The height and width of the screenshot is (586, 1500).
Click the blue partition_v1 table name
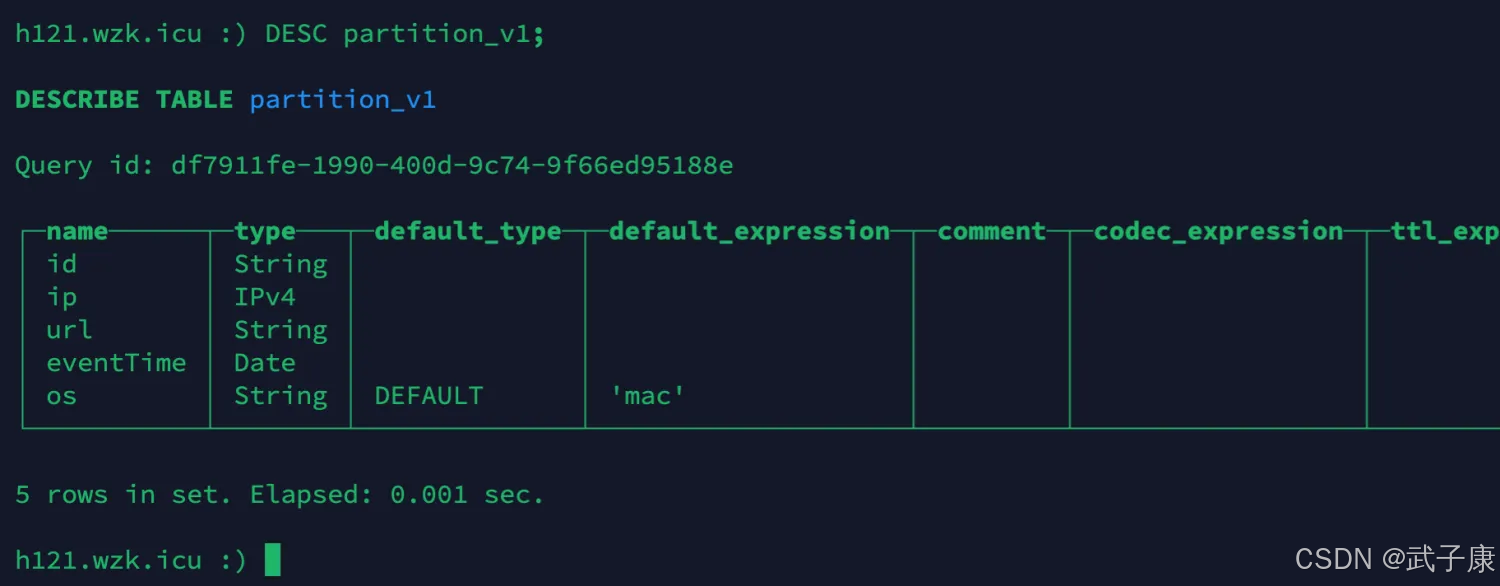tap(342, 100)
